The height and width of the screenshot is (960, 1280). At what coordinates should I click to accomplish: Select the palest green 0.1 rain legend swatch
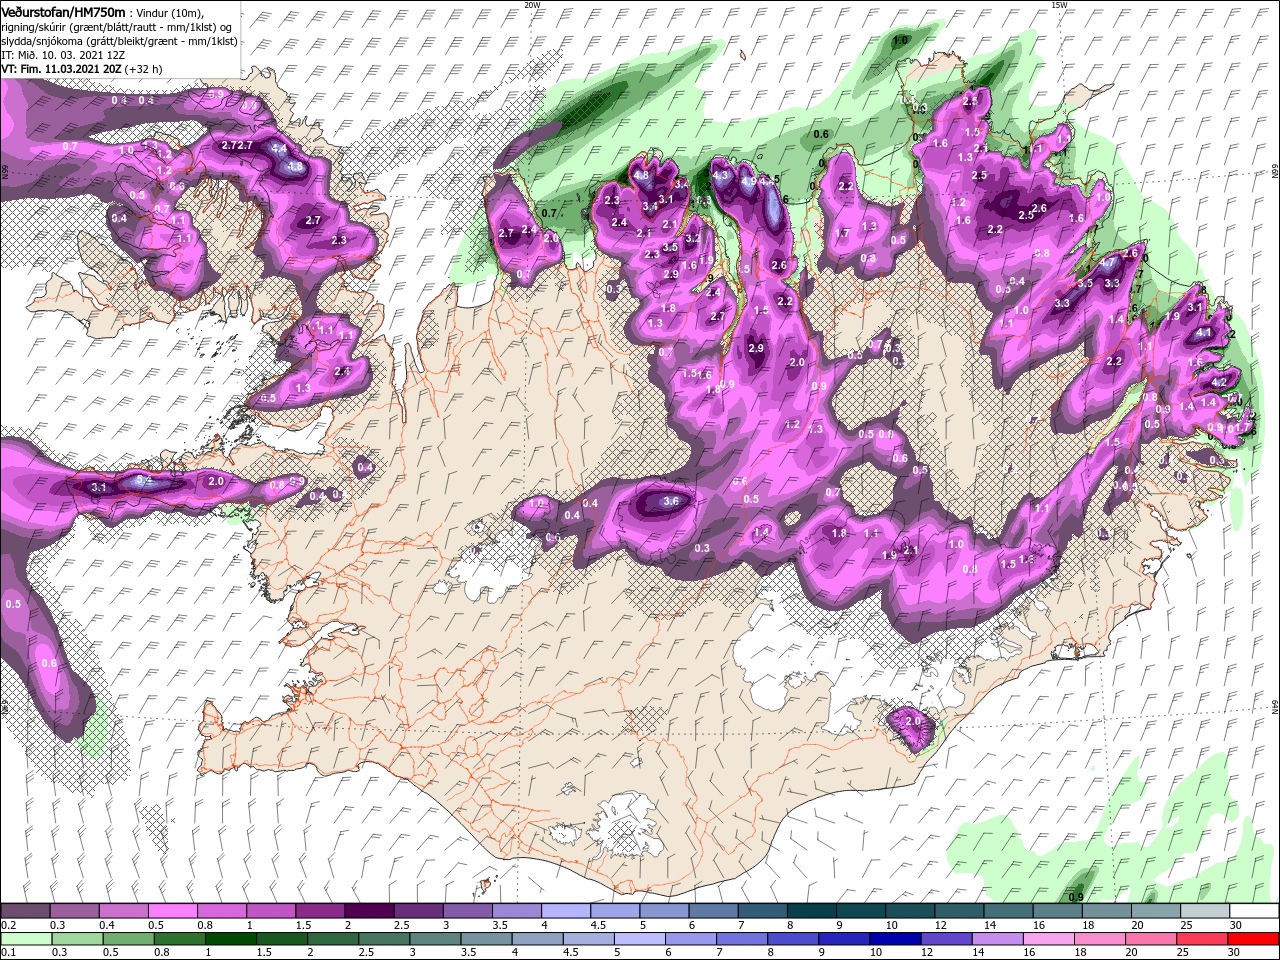click(x=25, y=939)
